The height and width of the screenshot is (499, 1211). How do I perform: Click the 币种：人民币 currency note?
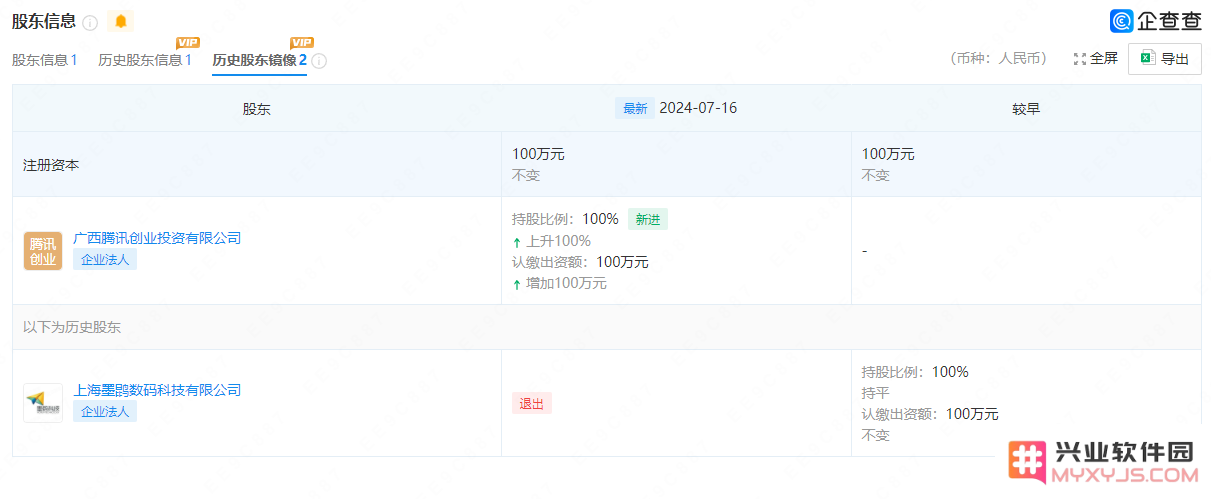998,59
